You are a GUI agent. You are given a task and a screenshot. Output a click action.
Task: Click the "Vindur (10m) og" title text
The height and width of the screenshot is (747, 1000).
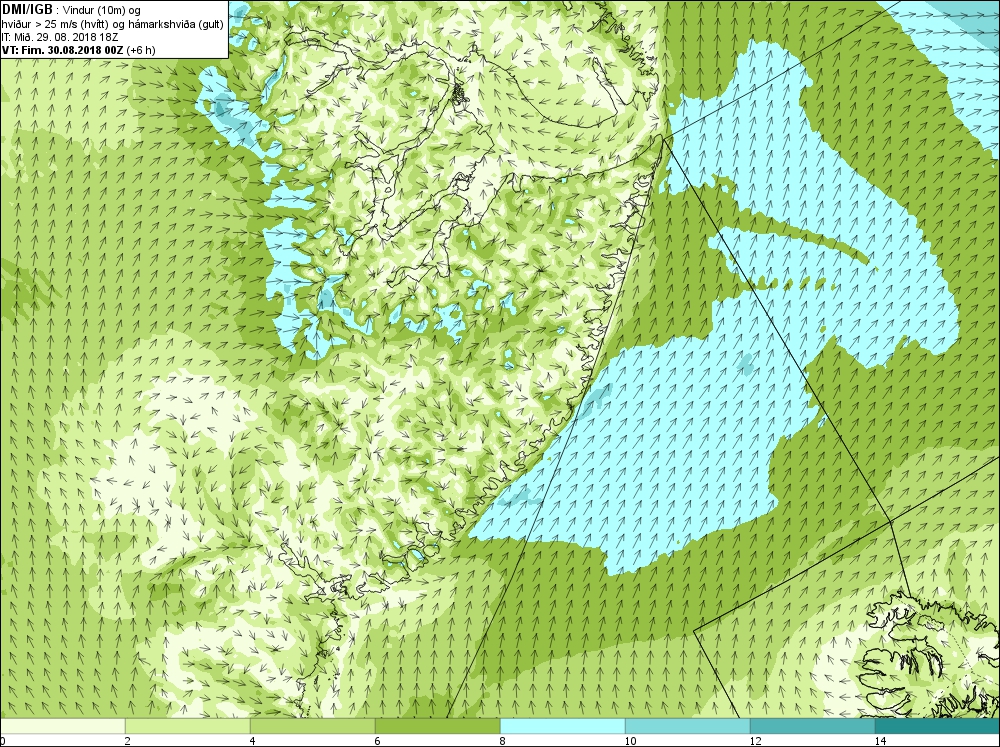tap(102, 10)
